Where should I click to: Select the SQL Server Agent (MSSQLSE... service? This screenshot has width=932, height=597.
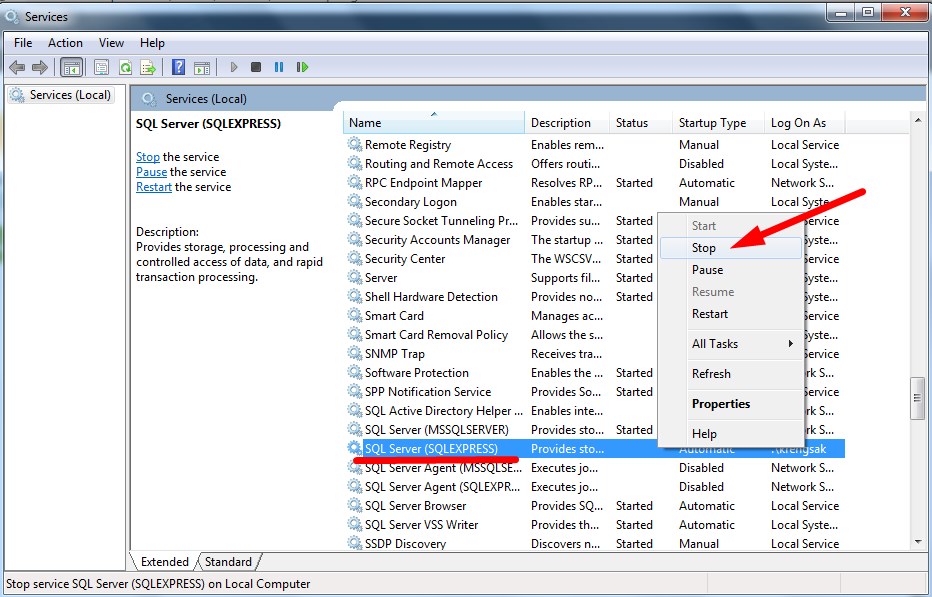click(x=594, y=469)
